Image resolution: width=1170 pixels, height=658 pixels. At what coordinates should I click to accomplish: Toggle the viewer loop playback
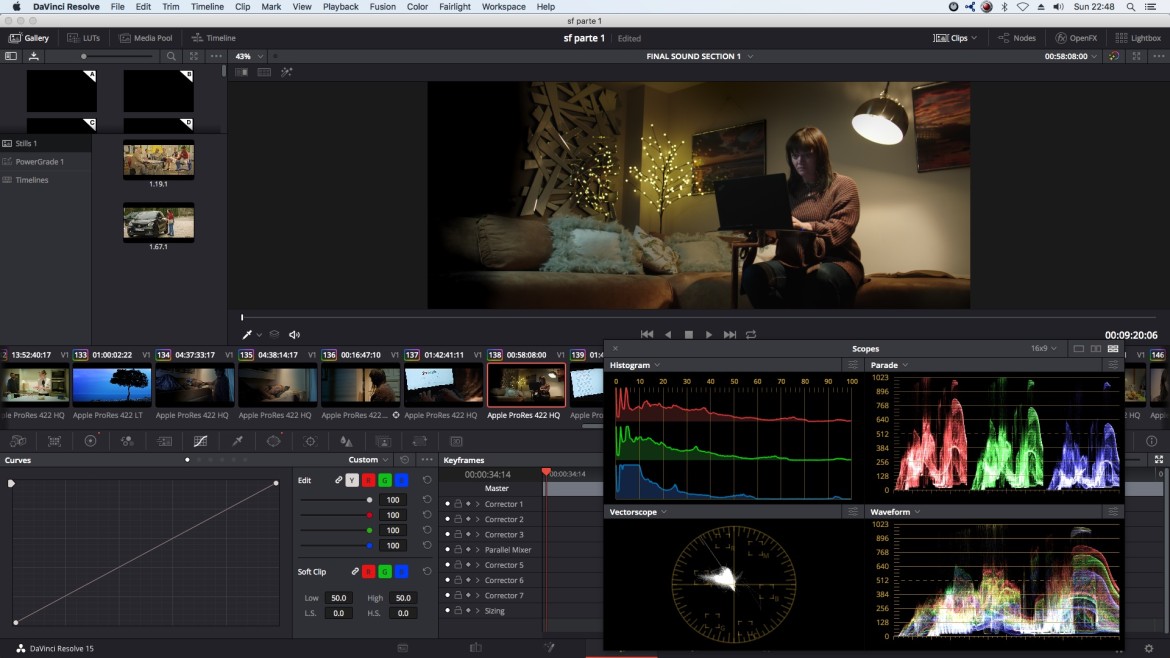751,335
